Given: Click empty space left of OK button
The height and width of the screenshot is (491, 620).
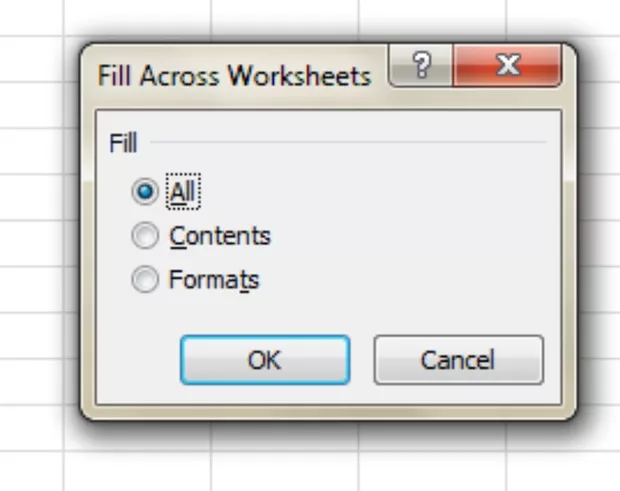Looking at the screenshot, I should pos(135,360).
